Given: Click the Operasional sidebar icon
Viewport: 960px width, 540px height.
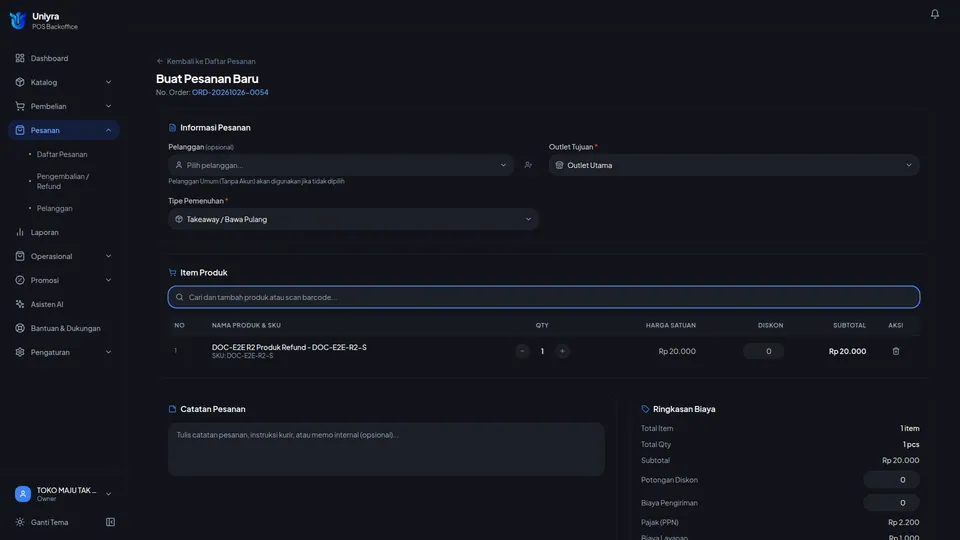Looking at the screenshot, I should click(x=20, y=256).
